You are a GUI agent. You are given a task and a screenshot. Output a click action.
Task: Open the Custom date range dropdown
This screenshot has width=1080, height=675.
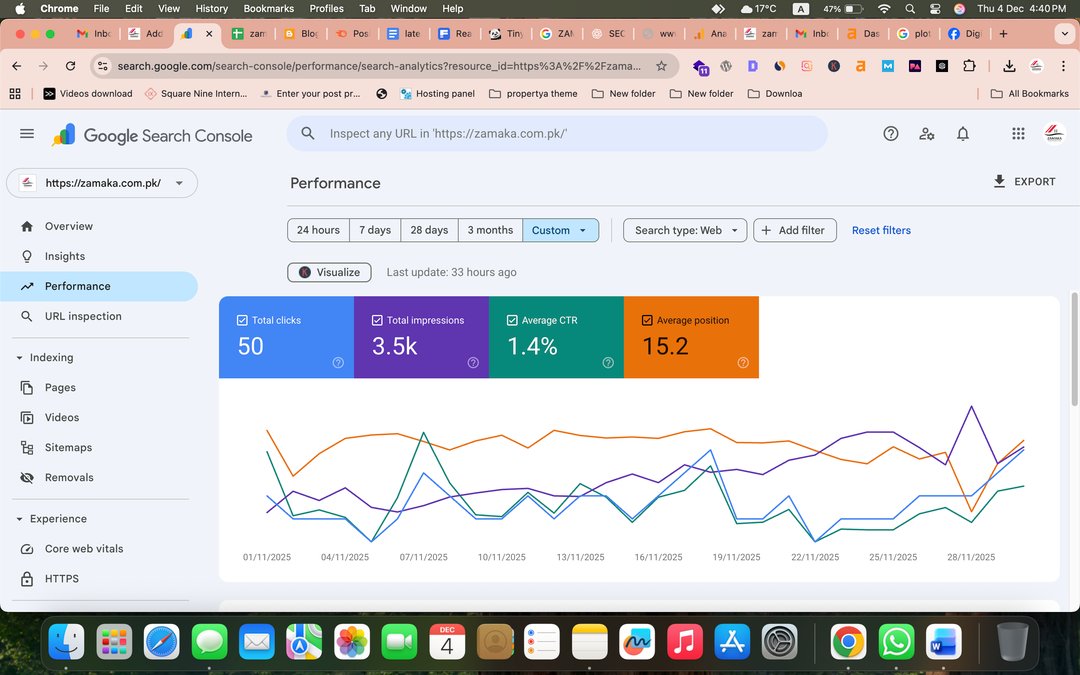tap(560, 230)
